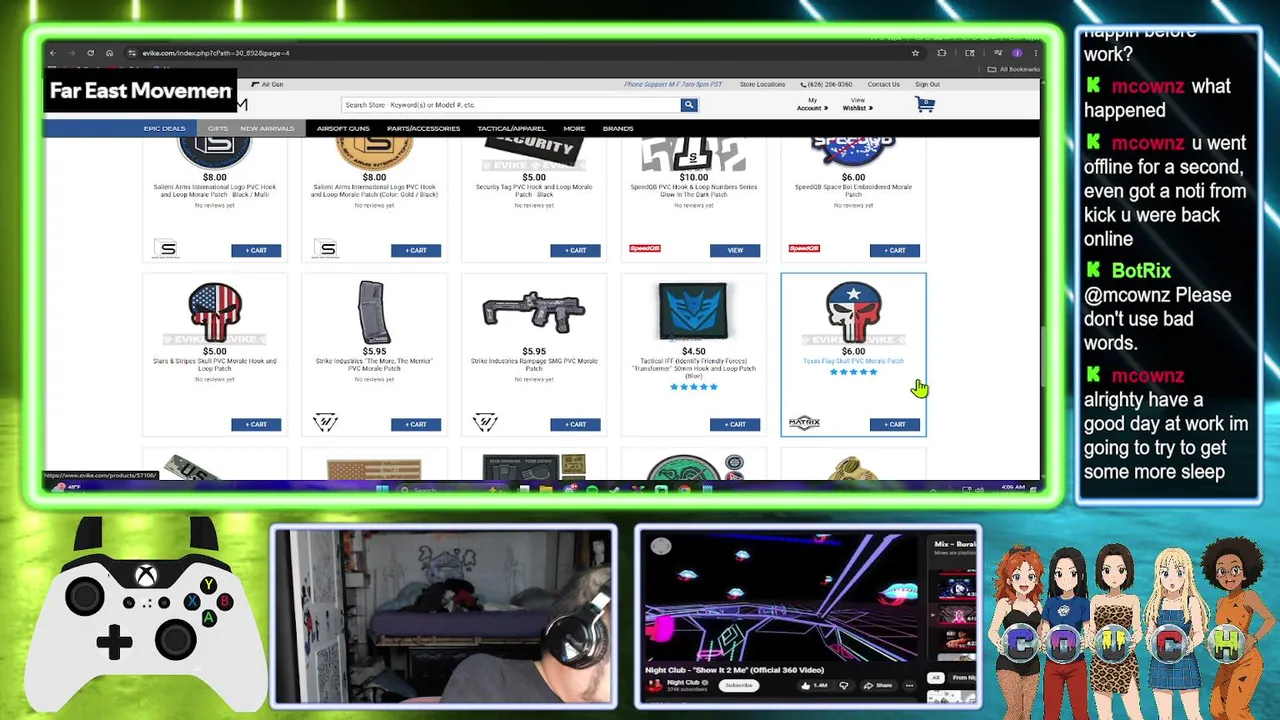Open the NEW ARRIVALS tab
The height and width of the screenshot is (720, 1280).
267,128
